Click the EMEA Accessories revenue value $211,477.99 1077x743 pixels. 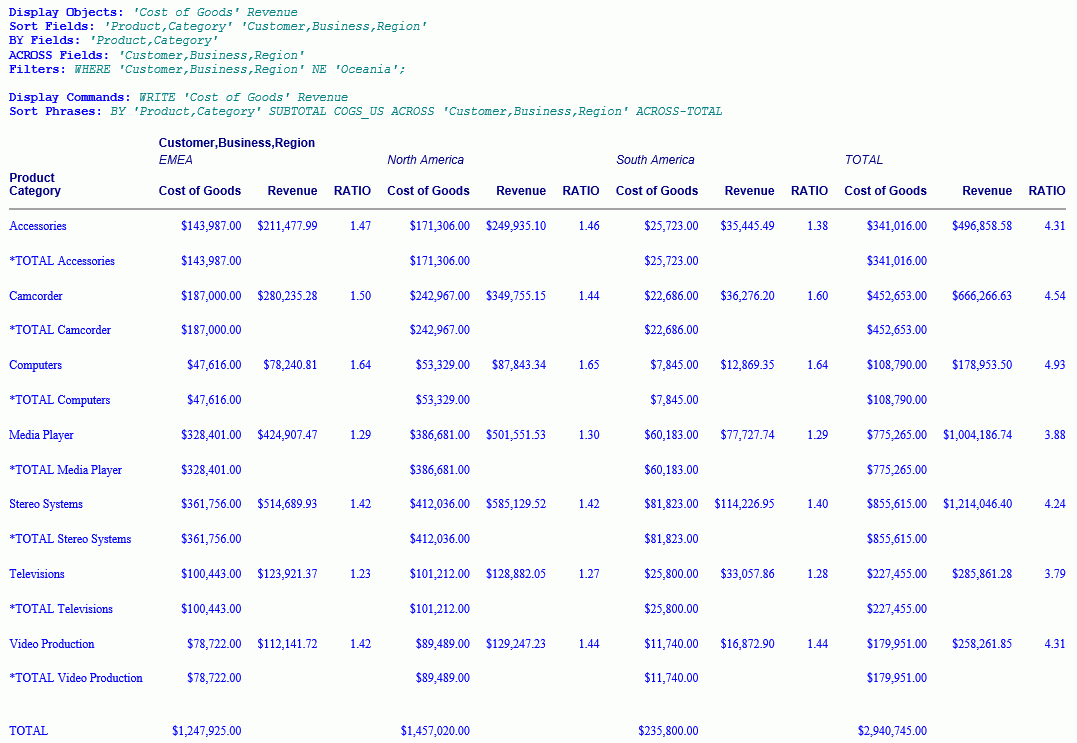[287, 226]
